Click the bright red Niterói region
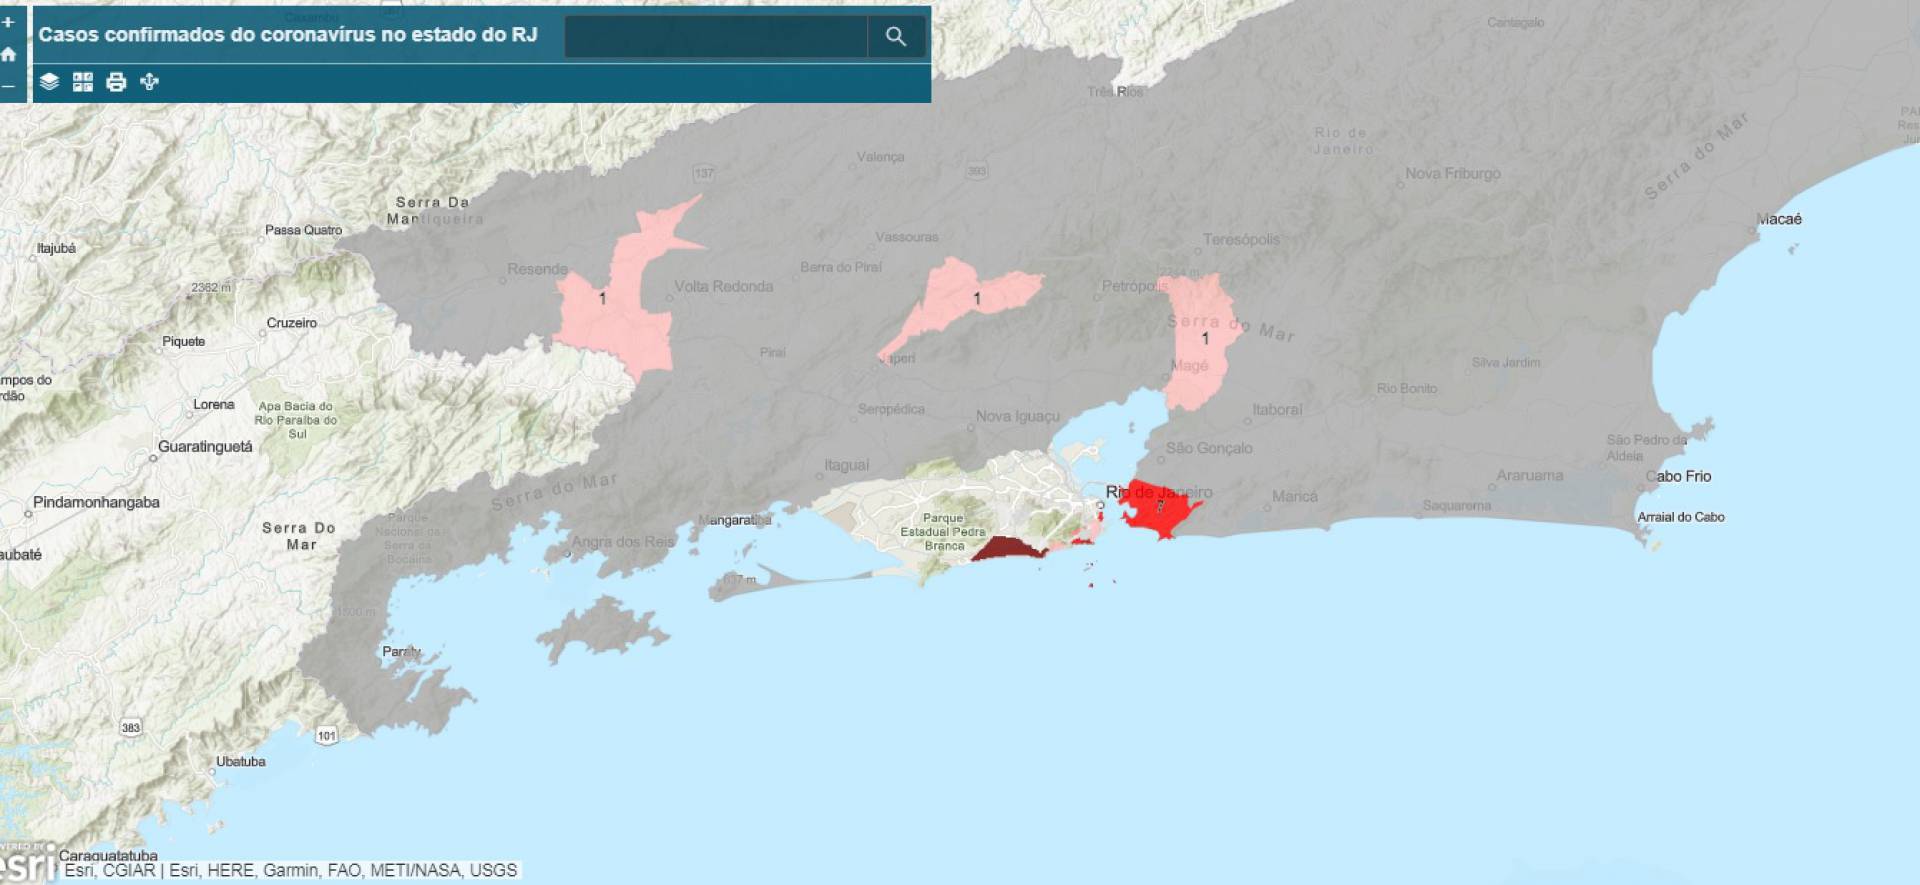 (x=1160, y=510)
